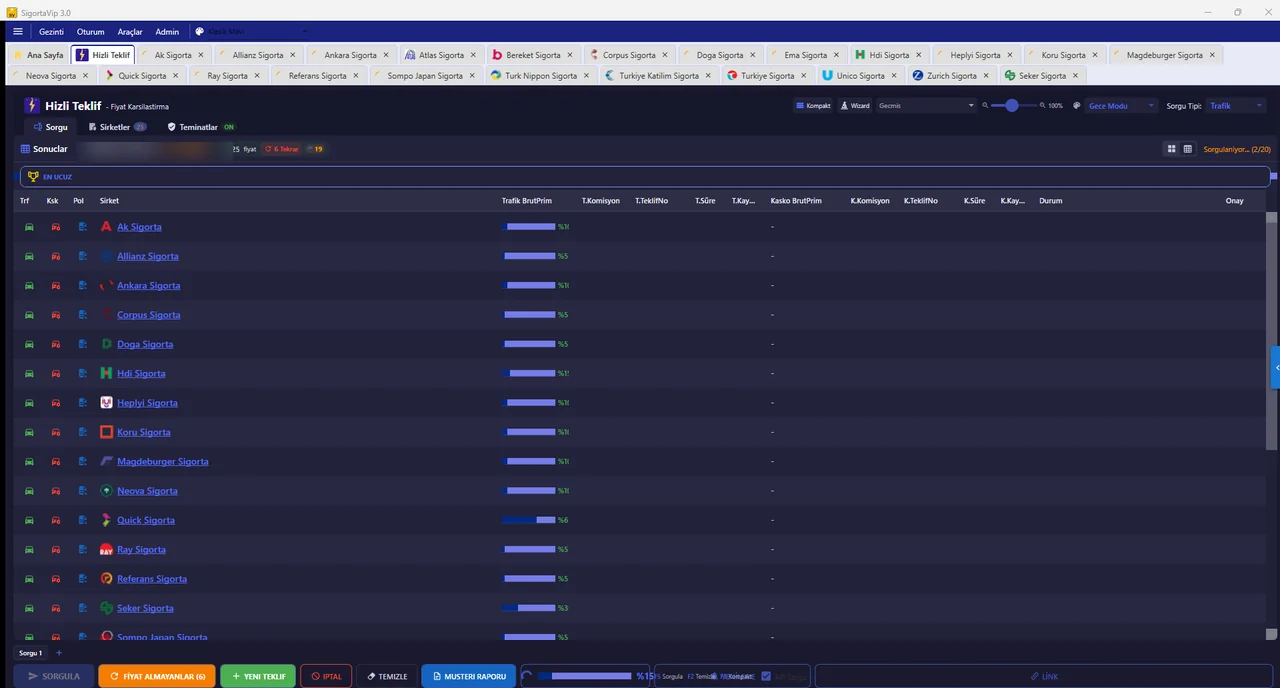Switch to the grid card view icon

coord(1171,149)
